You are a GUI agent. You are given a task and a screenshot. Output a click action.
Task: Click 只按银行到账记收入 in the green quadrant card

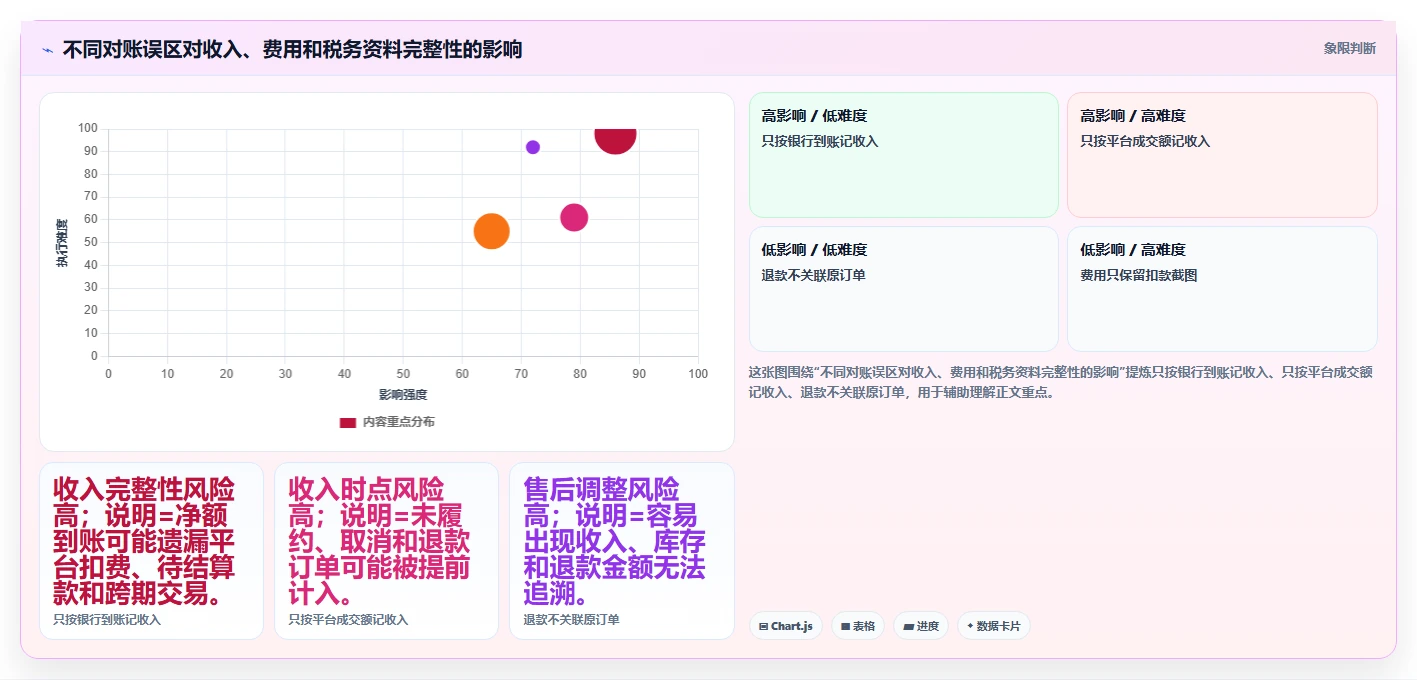point(820,141)
